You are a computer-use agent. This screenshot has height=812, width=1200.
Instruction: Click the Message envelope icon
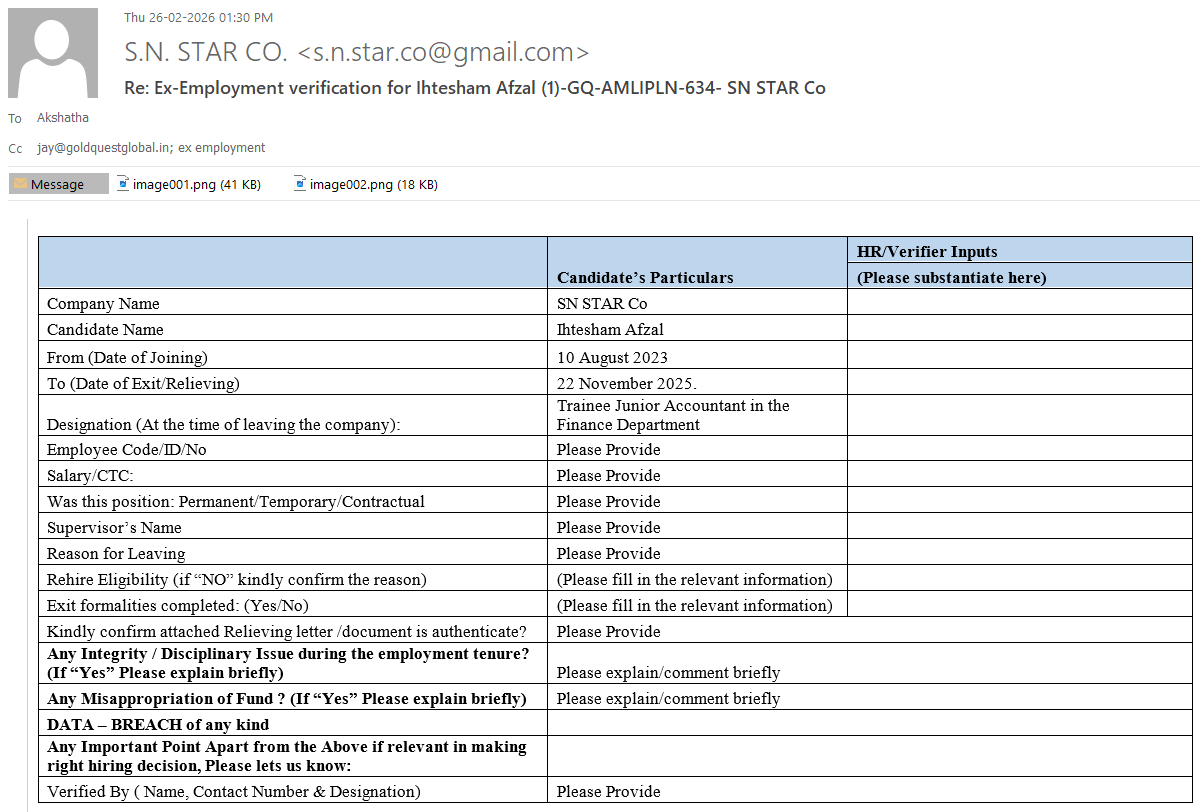pos(20,184)
